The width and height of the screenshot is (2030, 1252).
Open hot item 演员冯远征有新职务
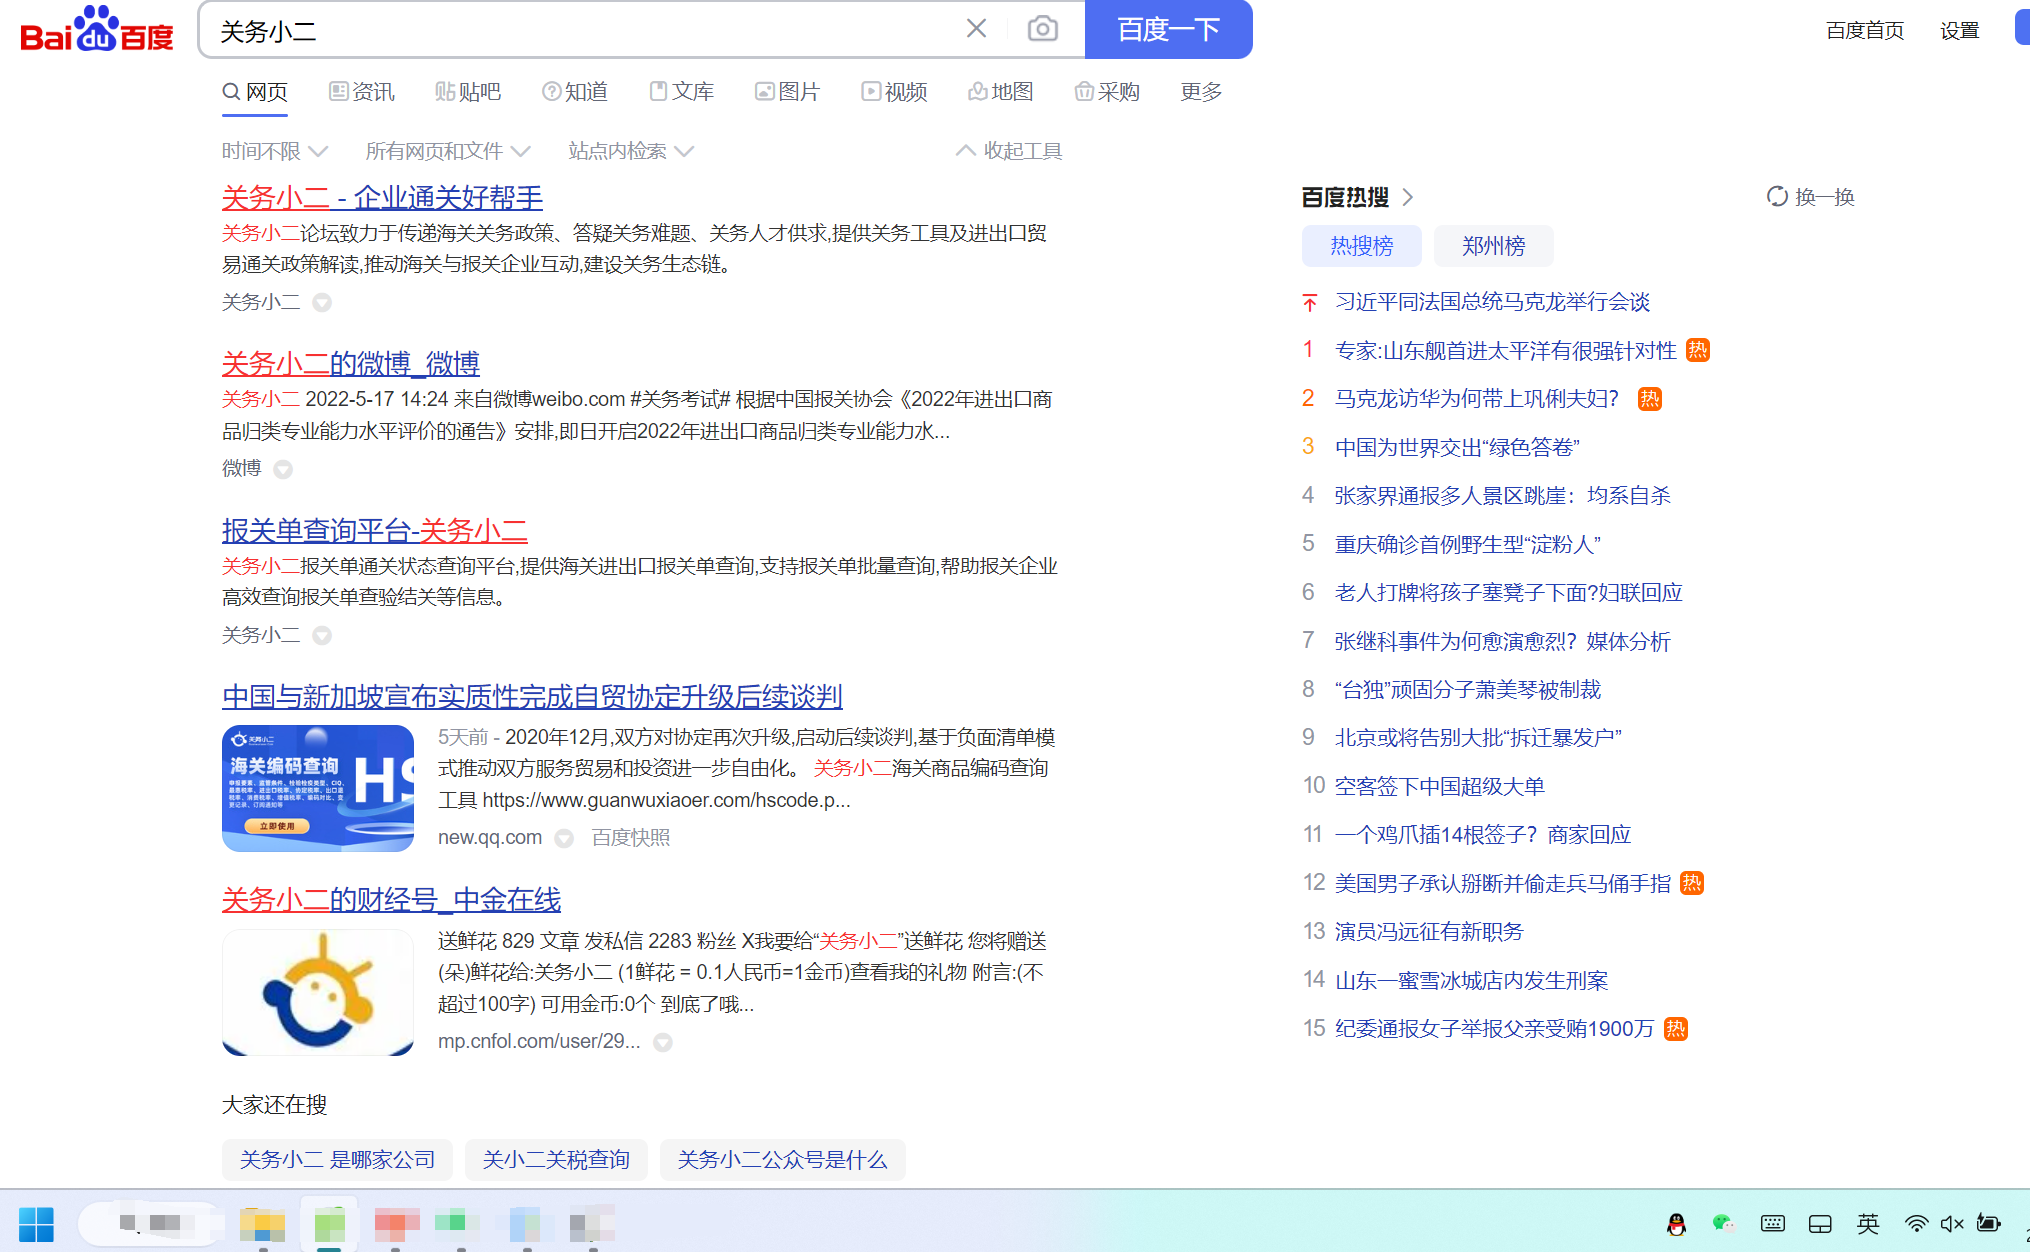1428,932
